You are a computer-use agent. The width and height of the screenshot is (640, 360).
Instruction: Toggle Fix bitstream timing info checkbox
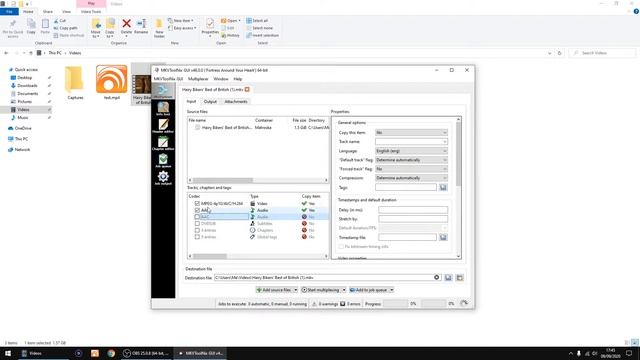[341, 247]
